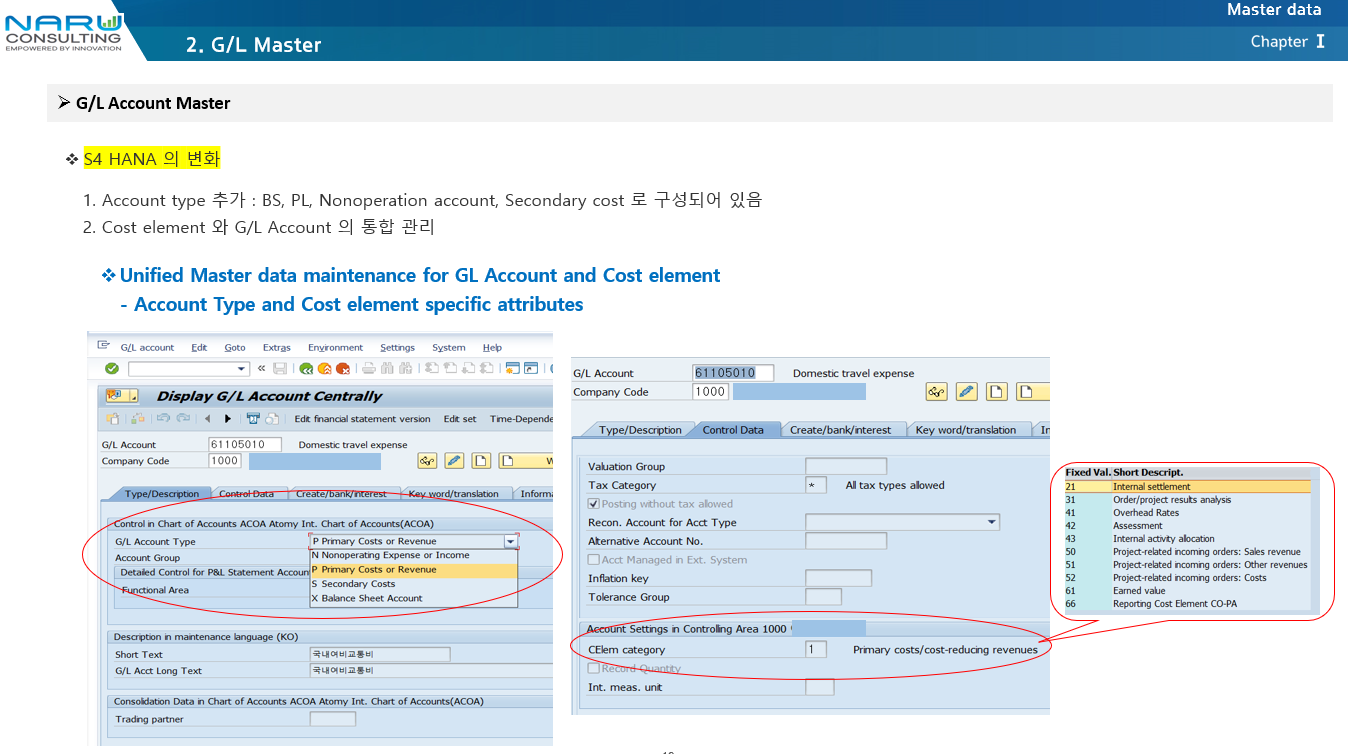The height and width of the screenshot is (754, 1348).
Task: Click the green Back arrow icon
Action: click(x=306, y=369)
